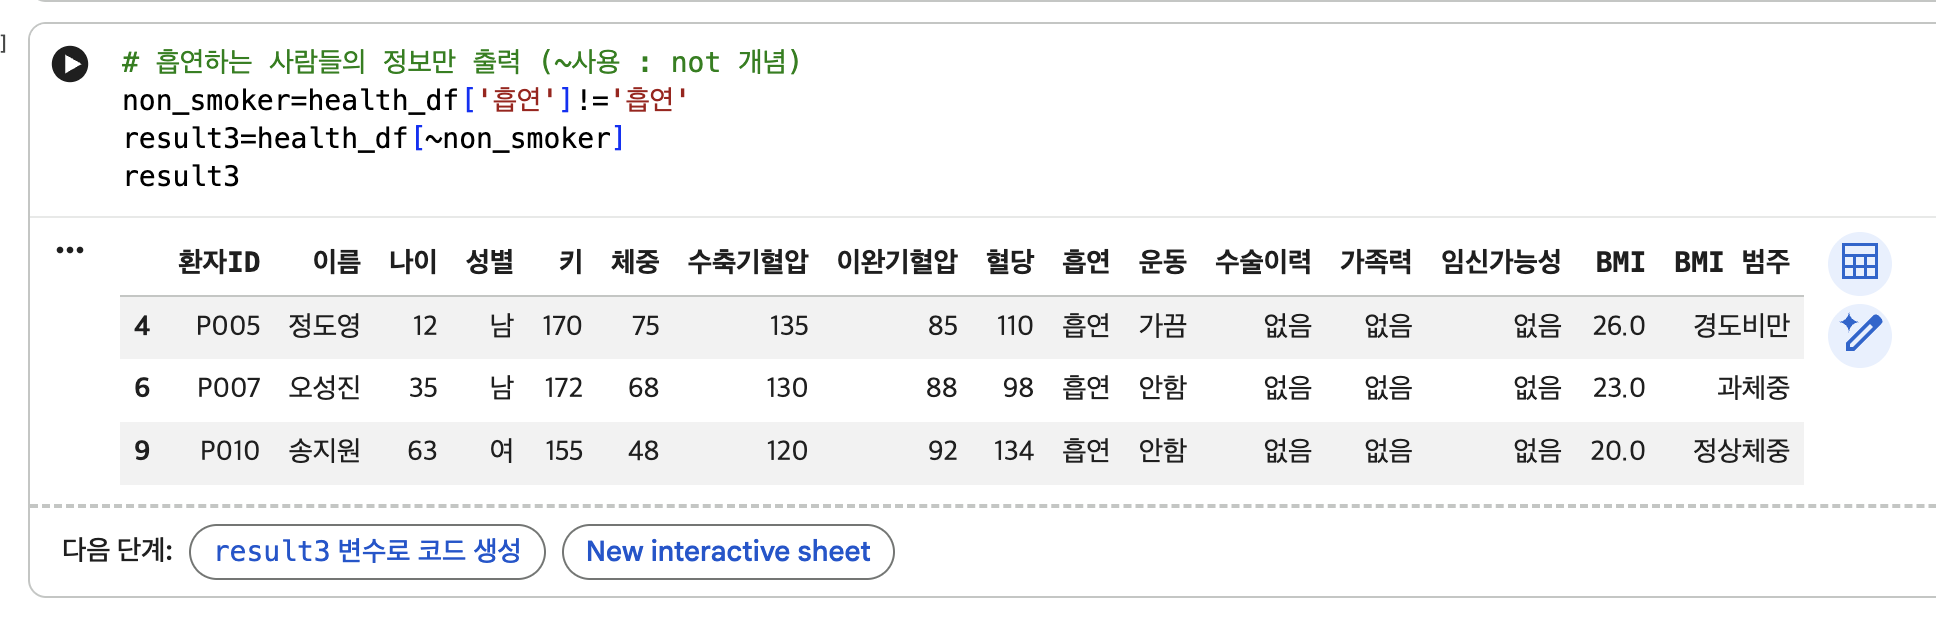Open New interactive sheet button
The image size is (1936, 632).
coord(728,552)
